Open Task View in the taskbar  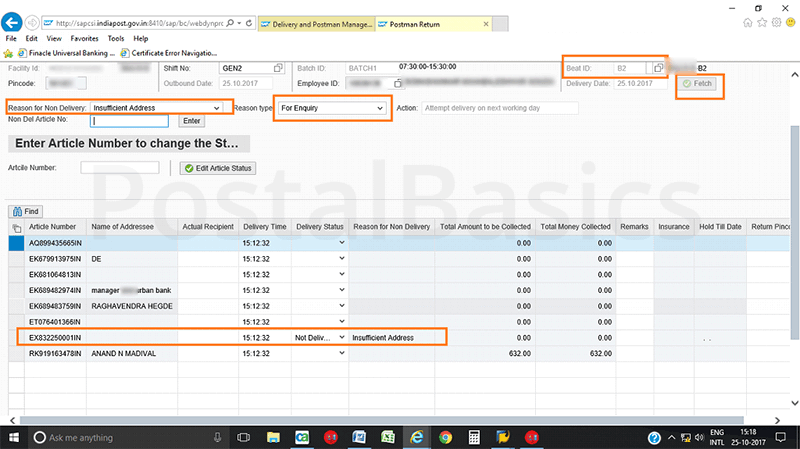click(x=243, y=437)
